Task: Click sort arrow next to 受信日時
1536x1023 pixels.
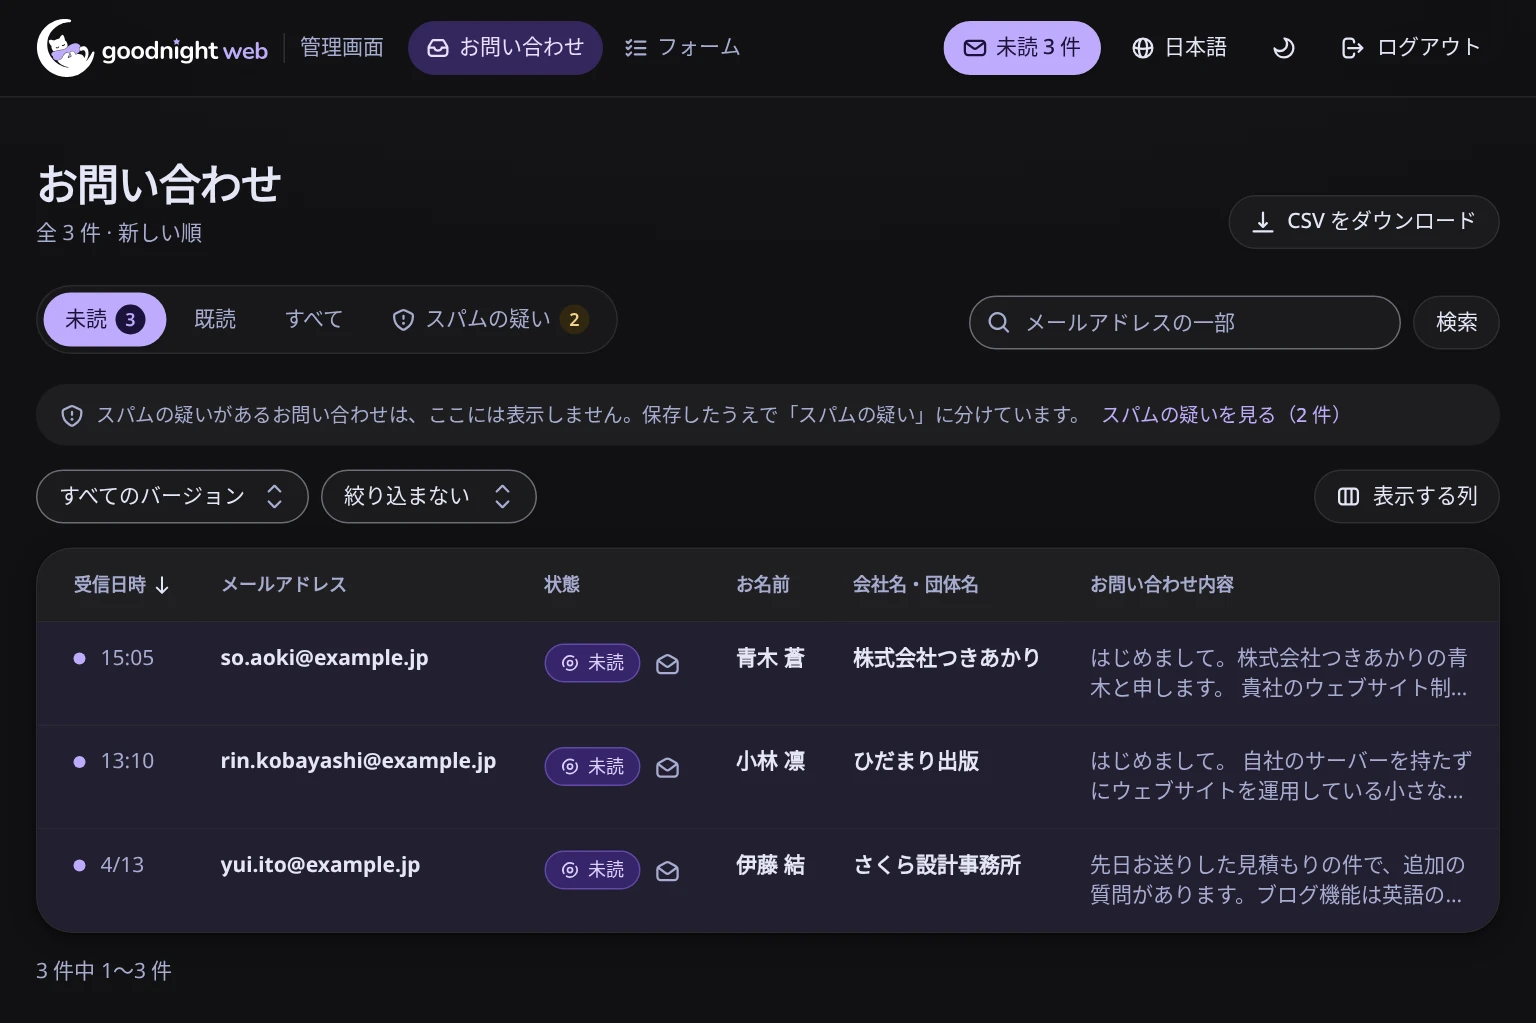Action: (162, 585)
